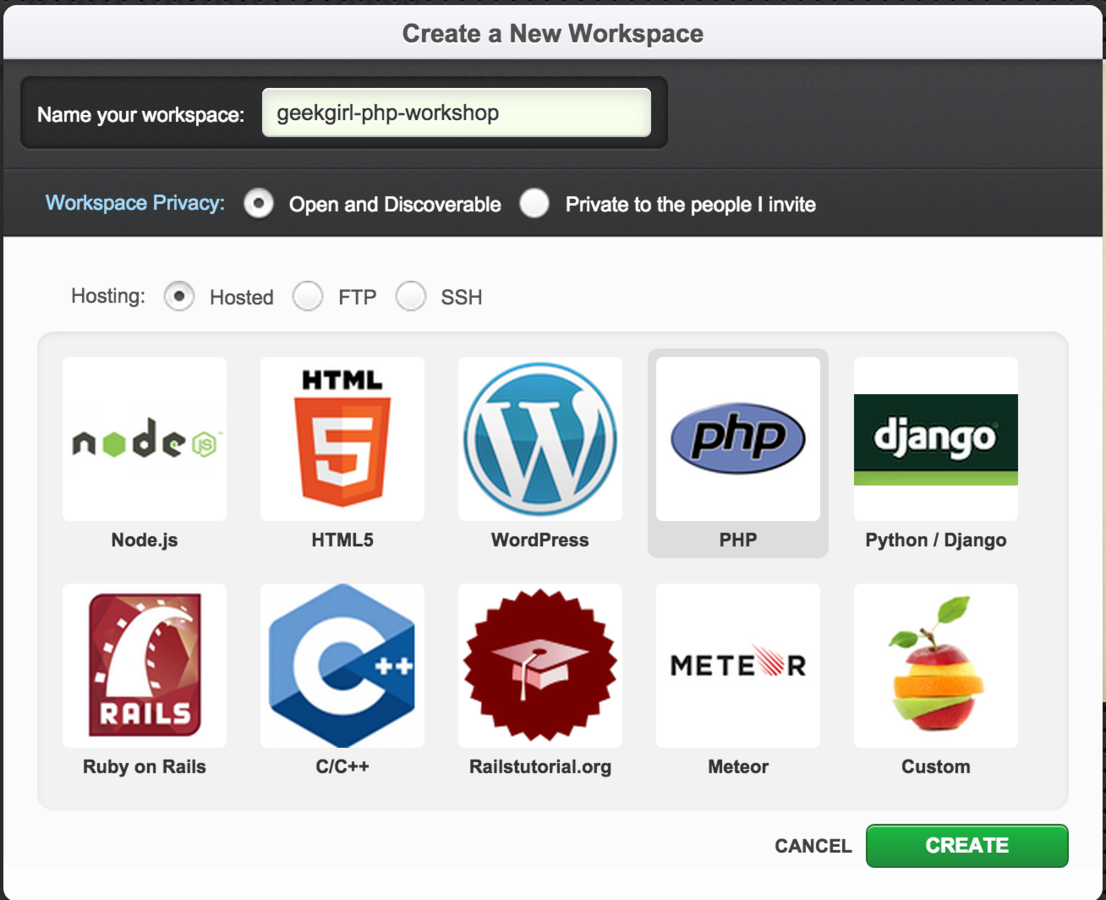Select the Custom fruit icon template

click(x=936, y=665)
